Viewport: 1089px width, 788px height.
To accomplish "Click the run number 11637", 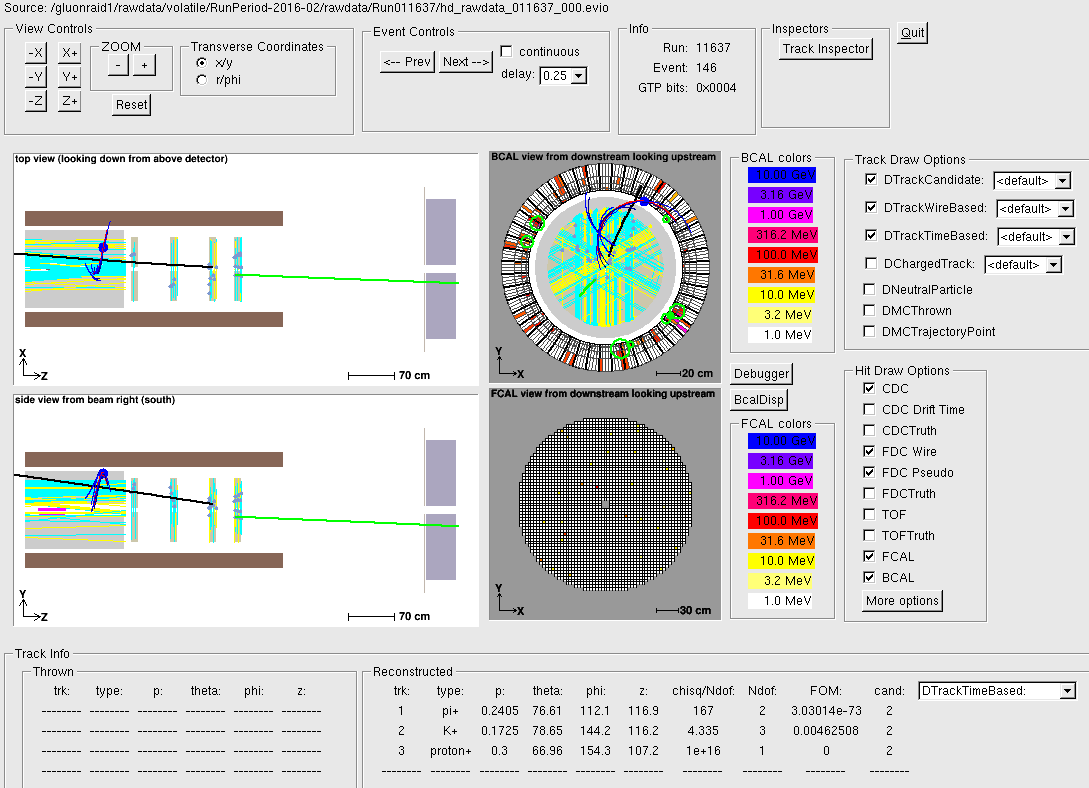I will (x=713, y=48).
